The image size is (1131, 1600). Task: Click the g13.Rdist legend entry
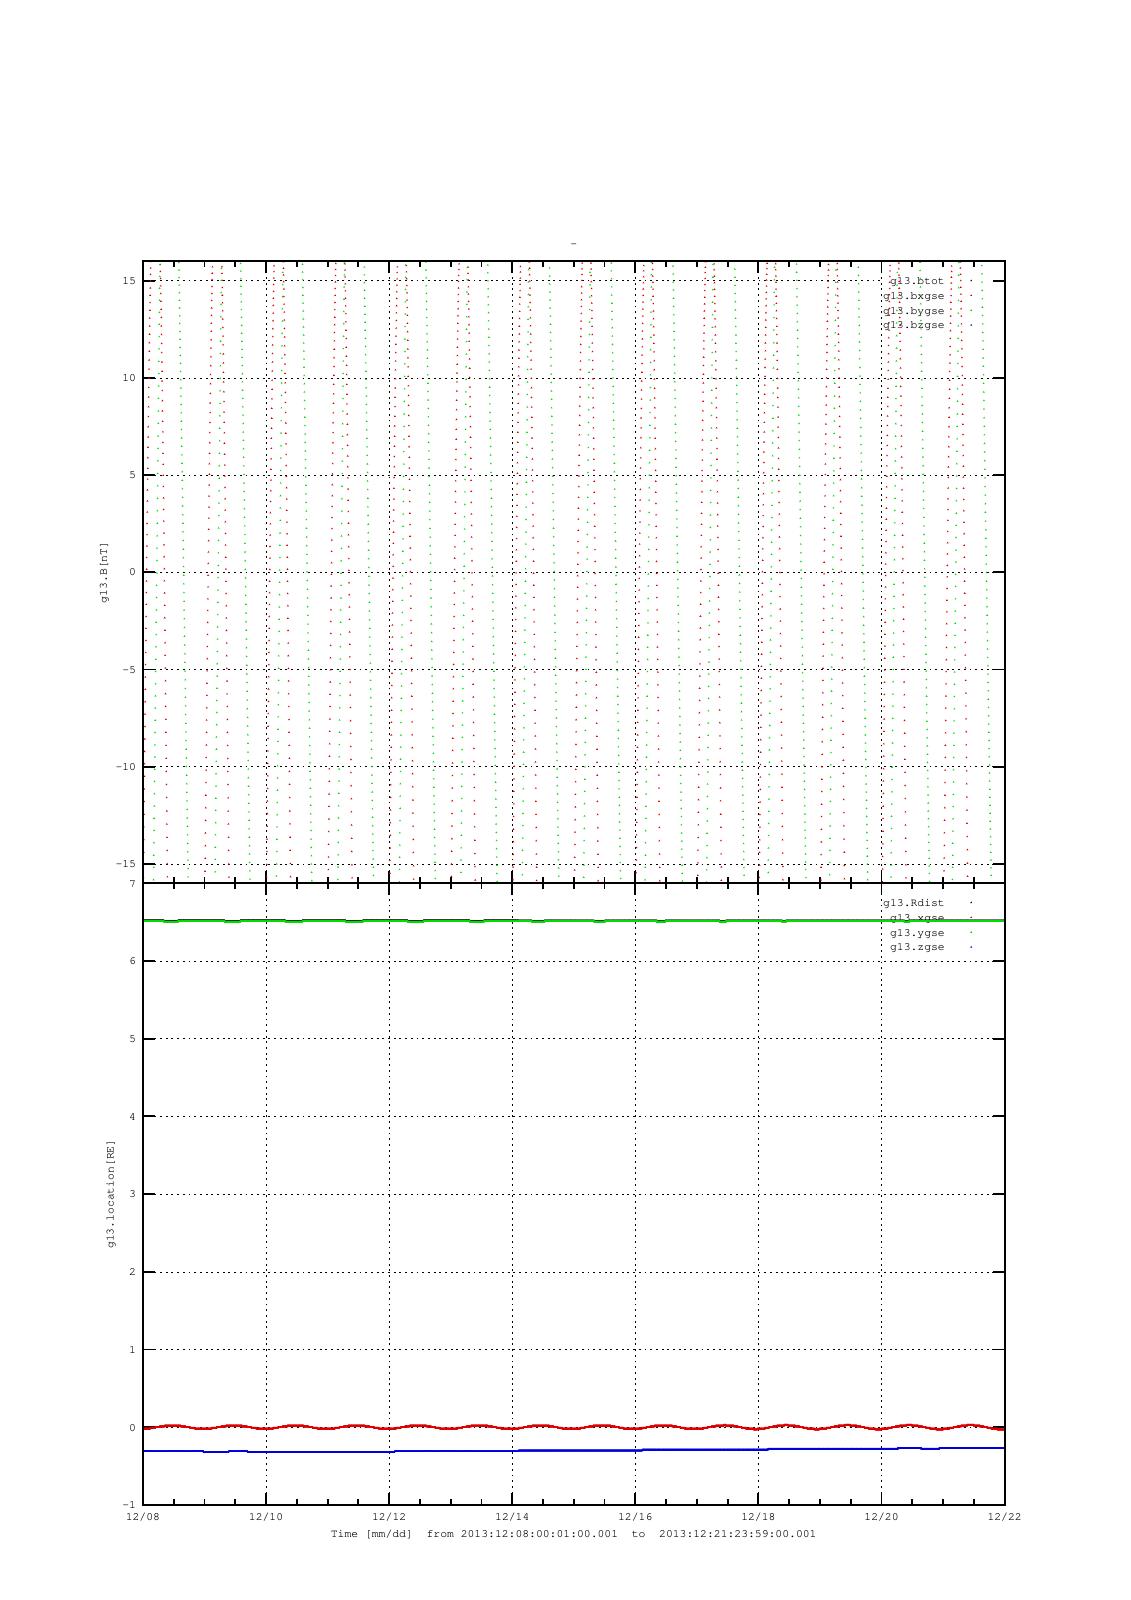pos(914,903)
